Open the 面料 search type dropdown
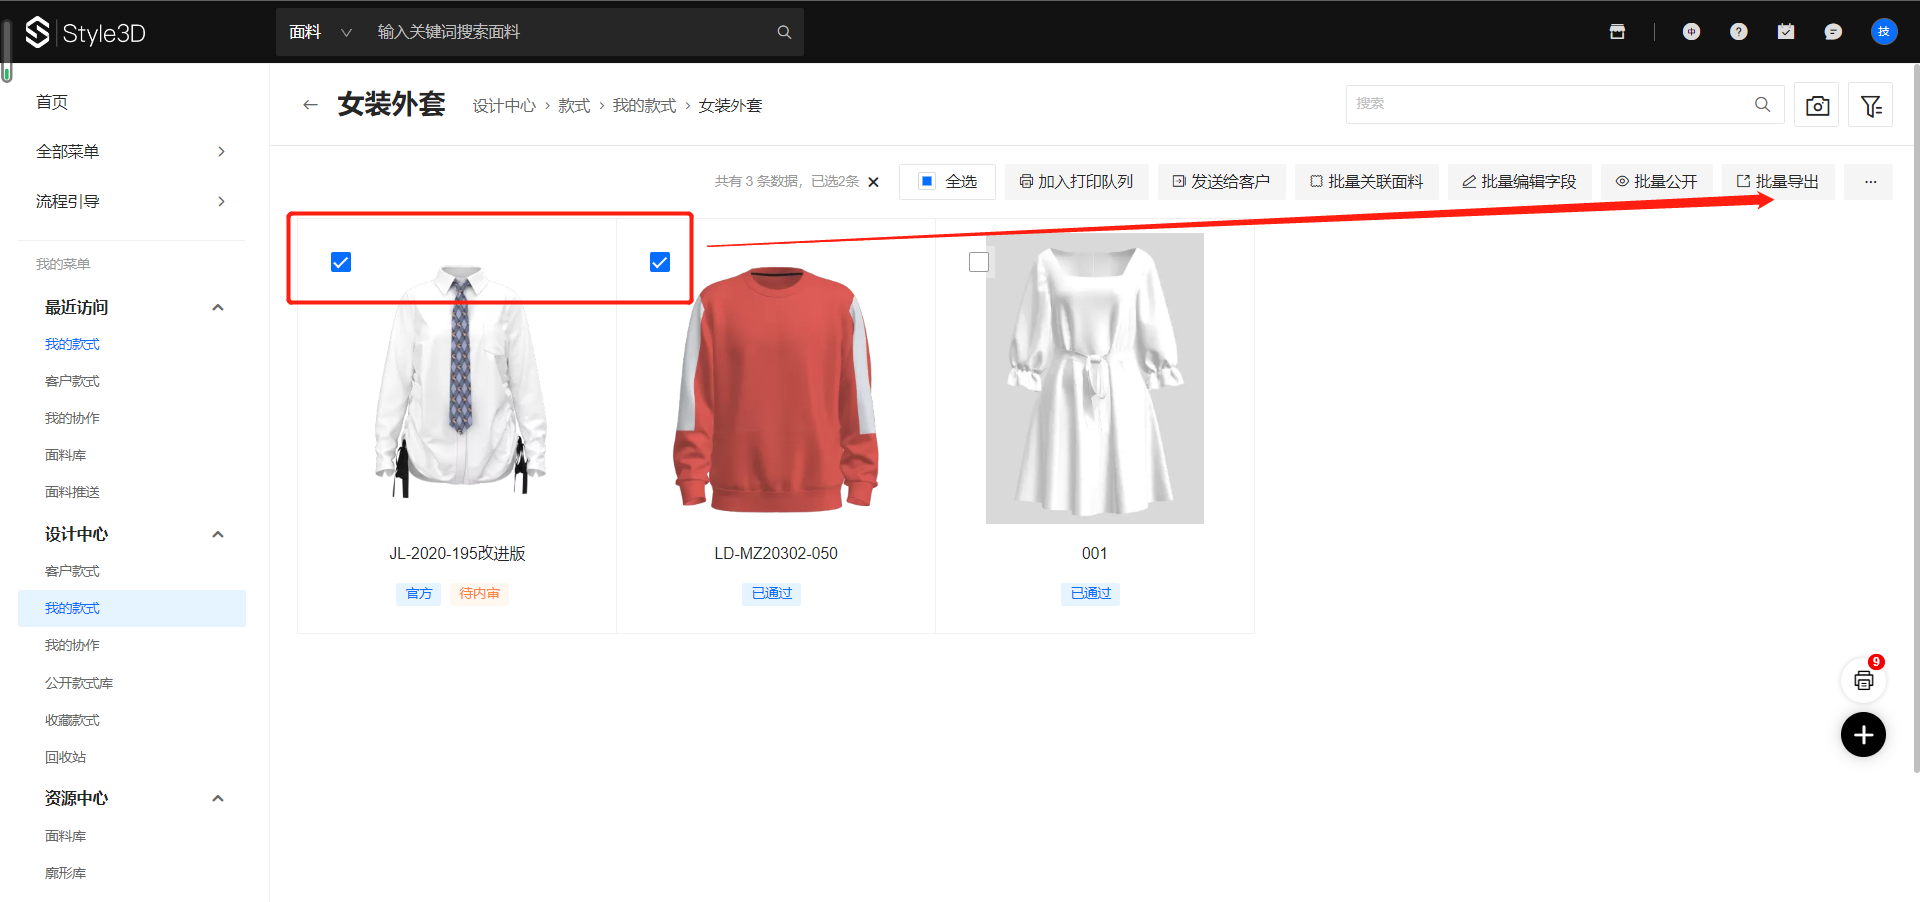 (x=320, y=32)
